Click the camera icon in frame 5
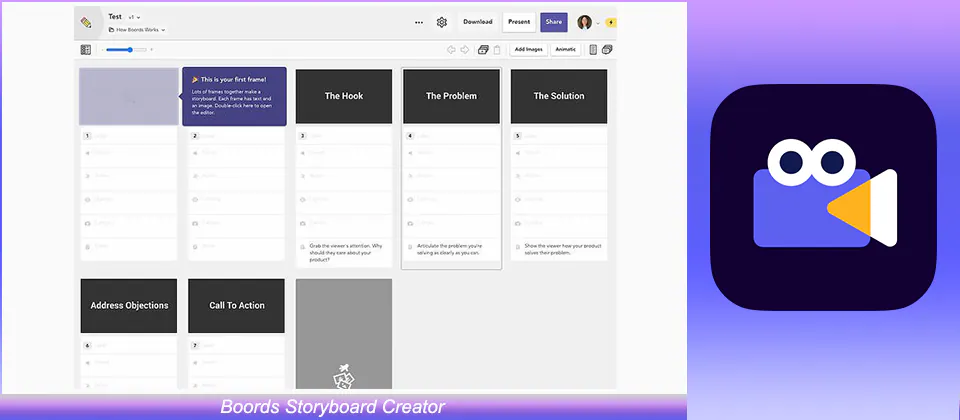Viewport: 960px width, 420px height. click(x=518, y=222)
